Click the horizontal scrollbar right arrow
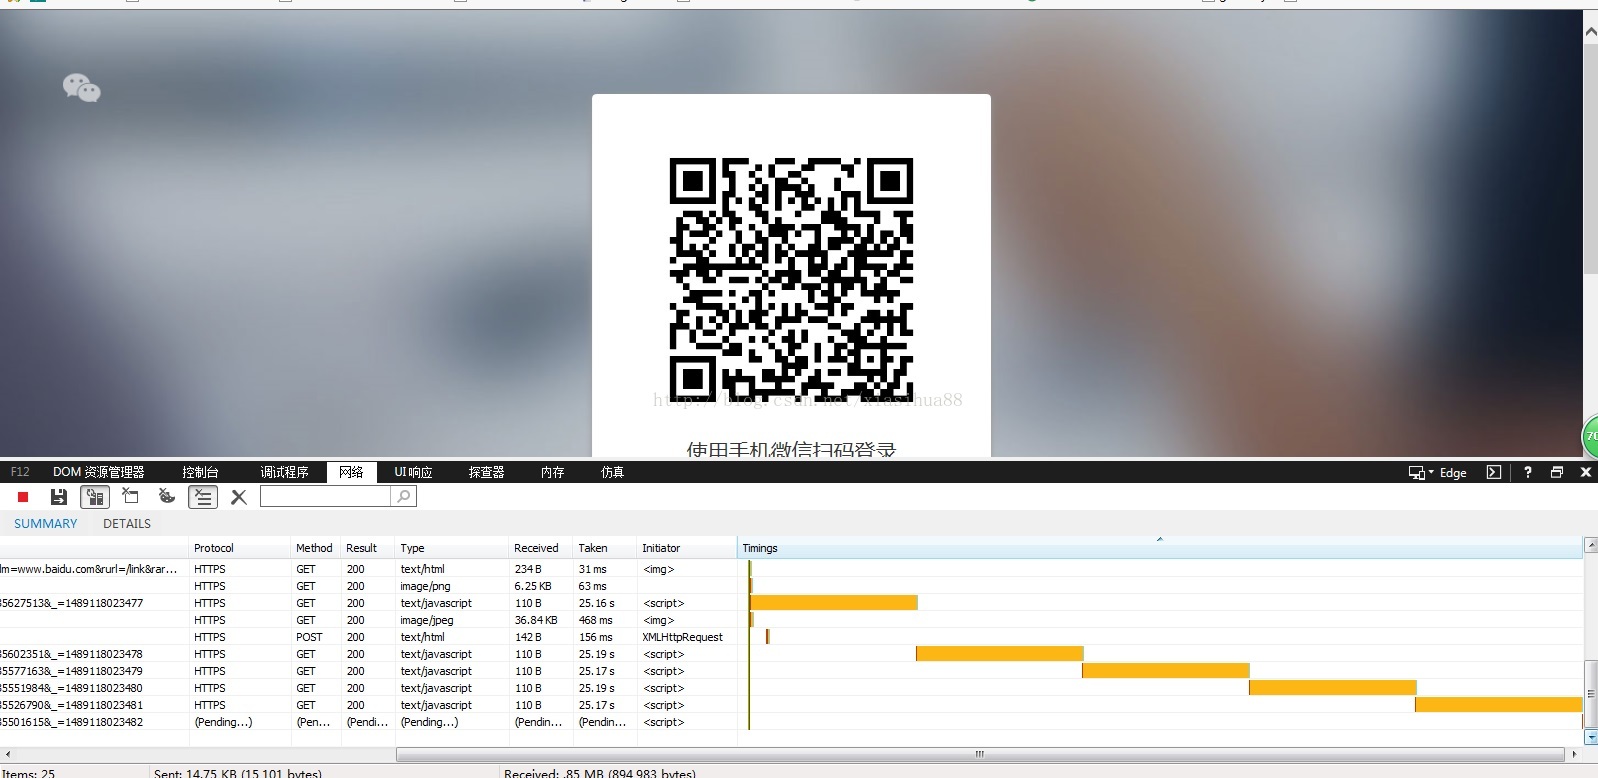Viewport: 1598px width, 778px height. (1575, 754)
